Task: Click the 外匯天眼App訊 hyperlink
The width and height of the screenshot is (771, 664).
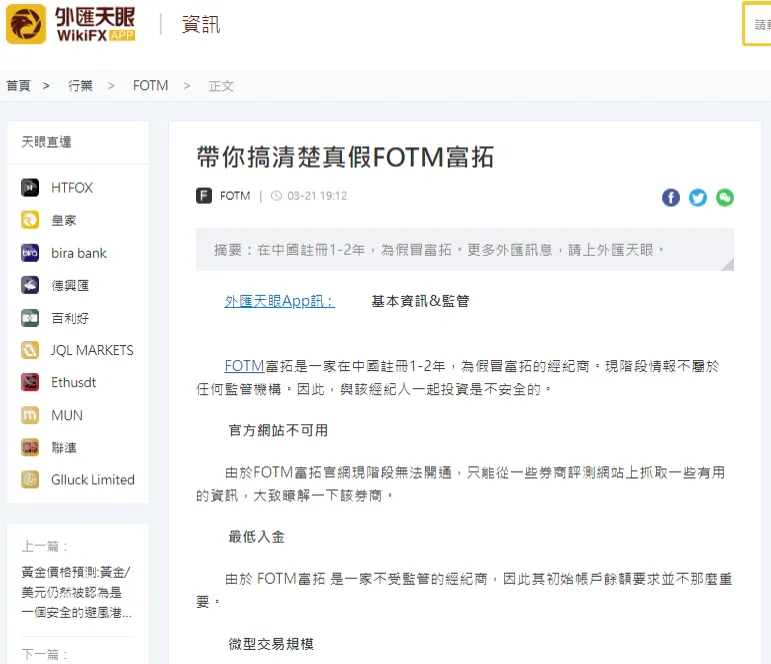Action: point(279,301)
